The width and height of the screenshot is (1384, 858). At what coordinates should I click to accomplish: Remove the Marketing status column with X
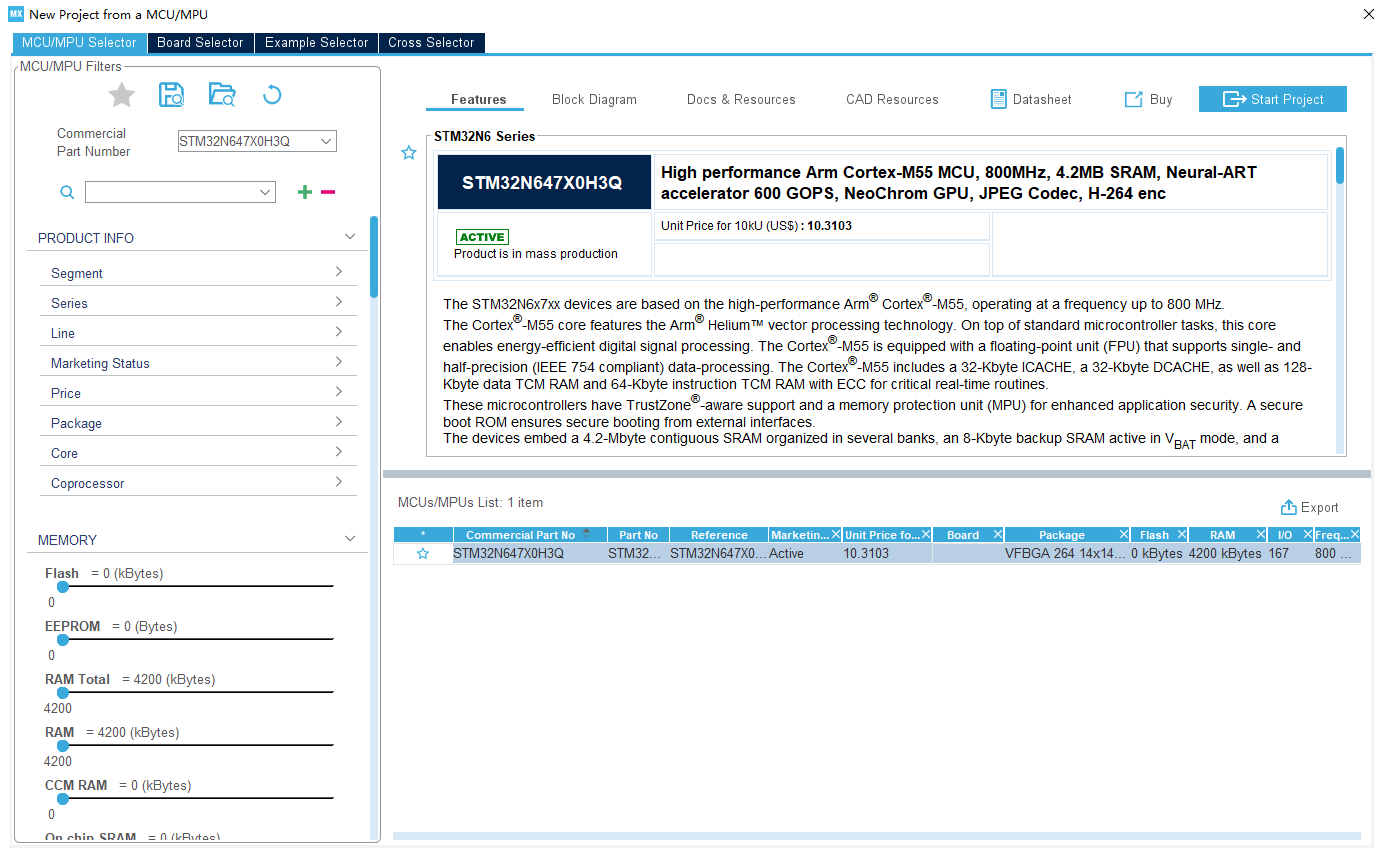tap(836, 535)
